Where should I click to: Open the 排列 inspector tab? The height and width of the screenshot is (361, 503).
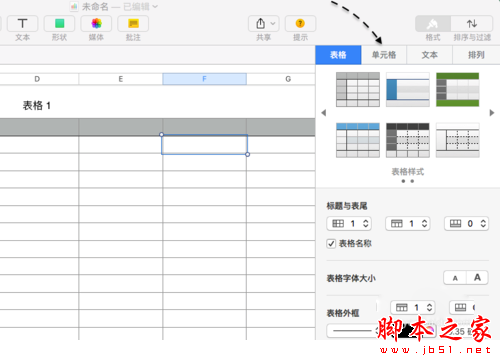click(x=476, y=55)
